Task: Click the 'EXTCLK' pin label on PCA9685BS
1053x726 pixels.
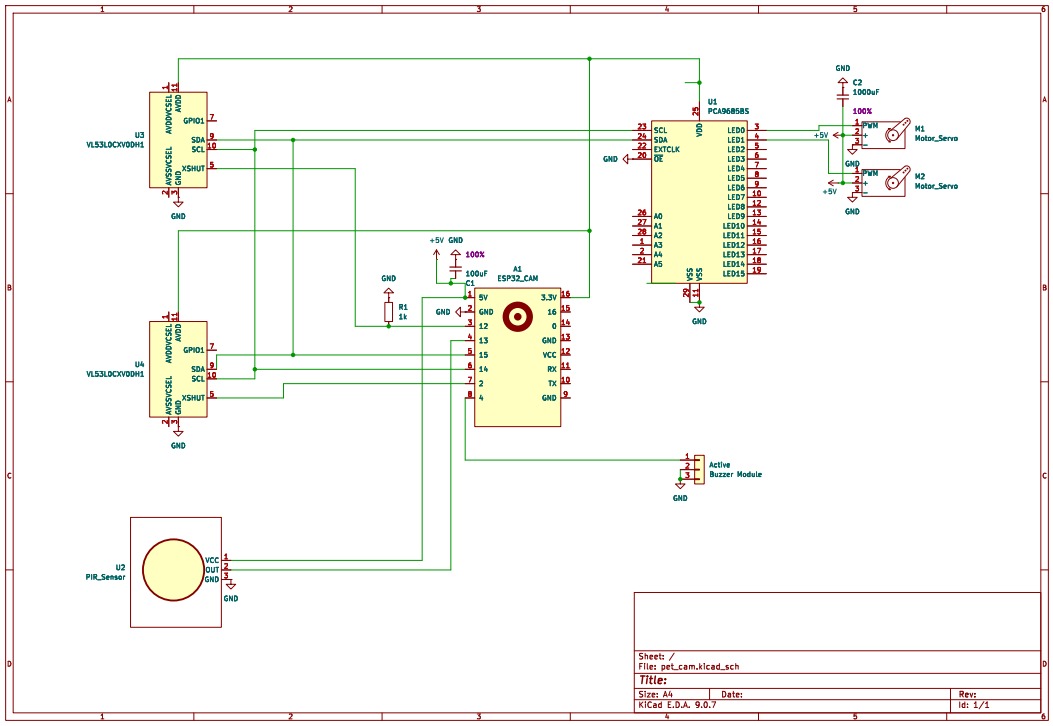Action: tap(667, 149)
